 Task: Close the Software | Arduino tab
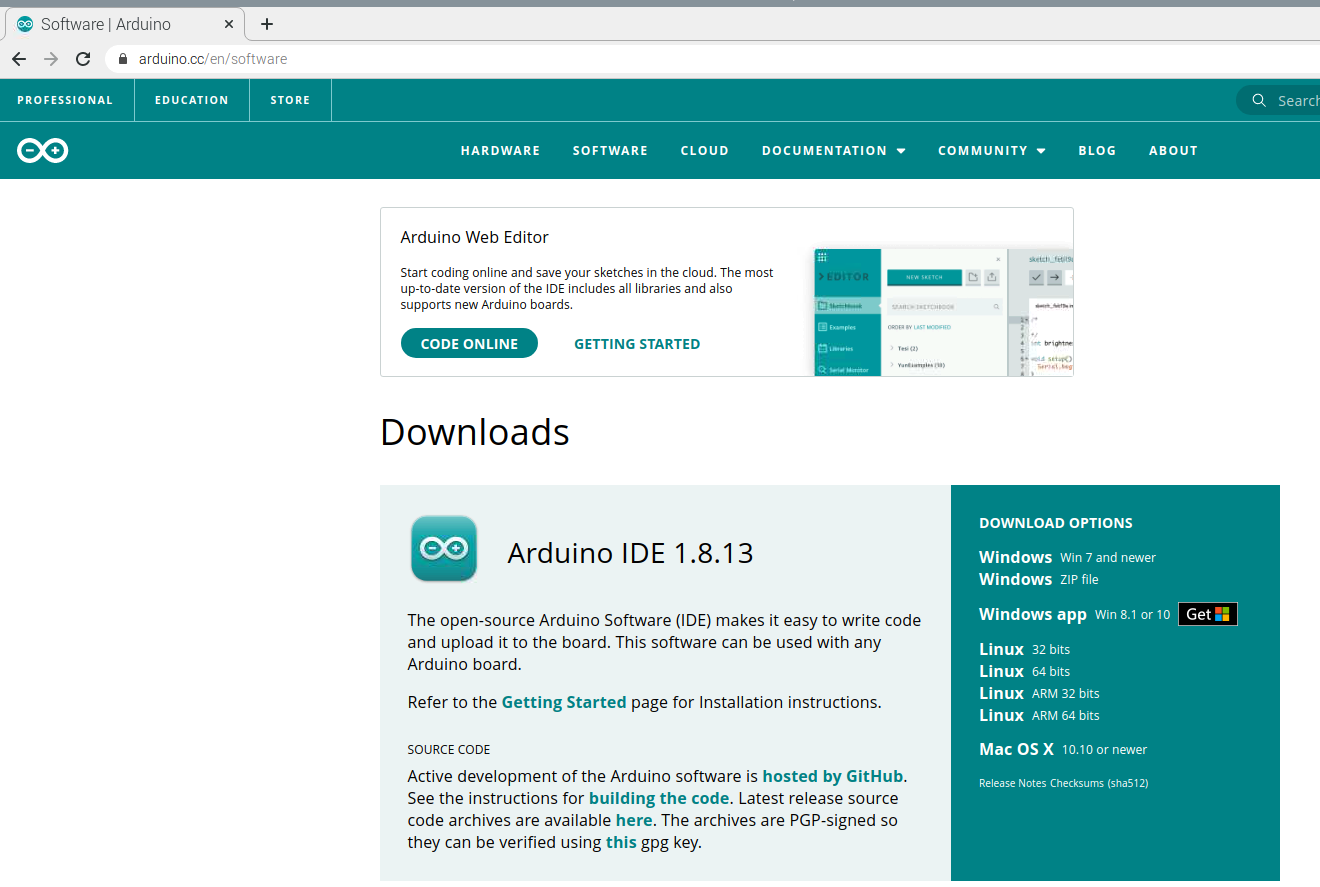point(229,24)
